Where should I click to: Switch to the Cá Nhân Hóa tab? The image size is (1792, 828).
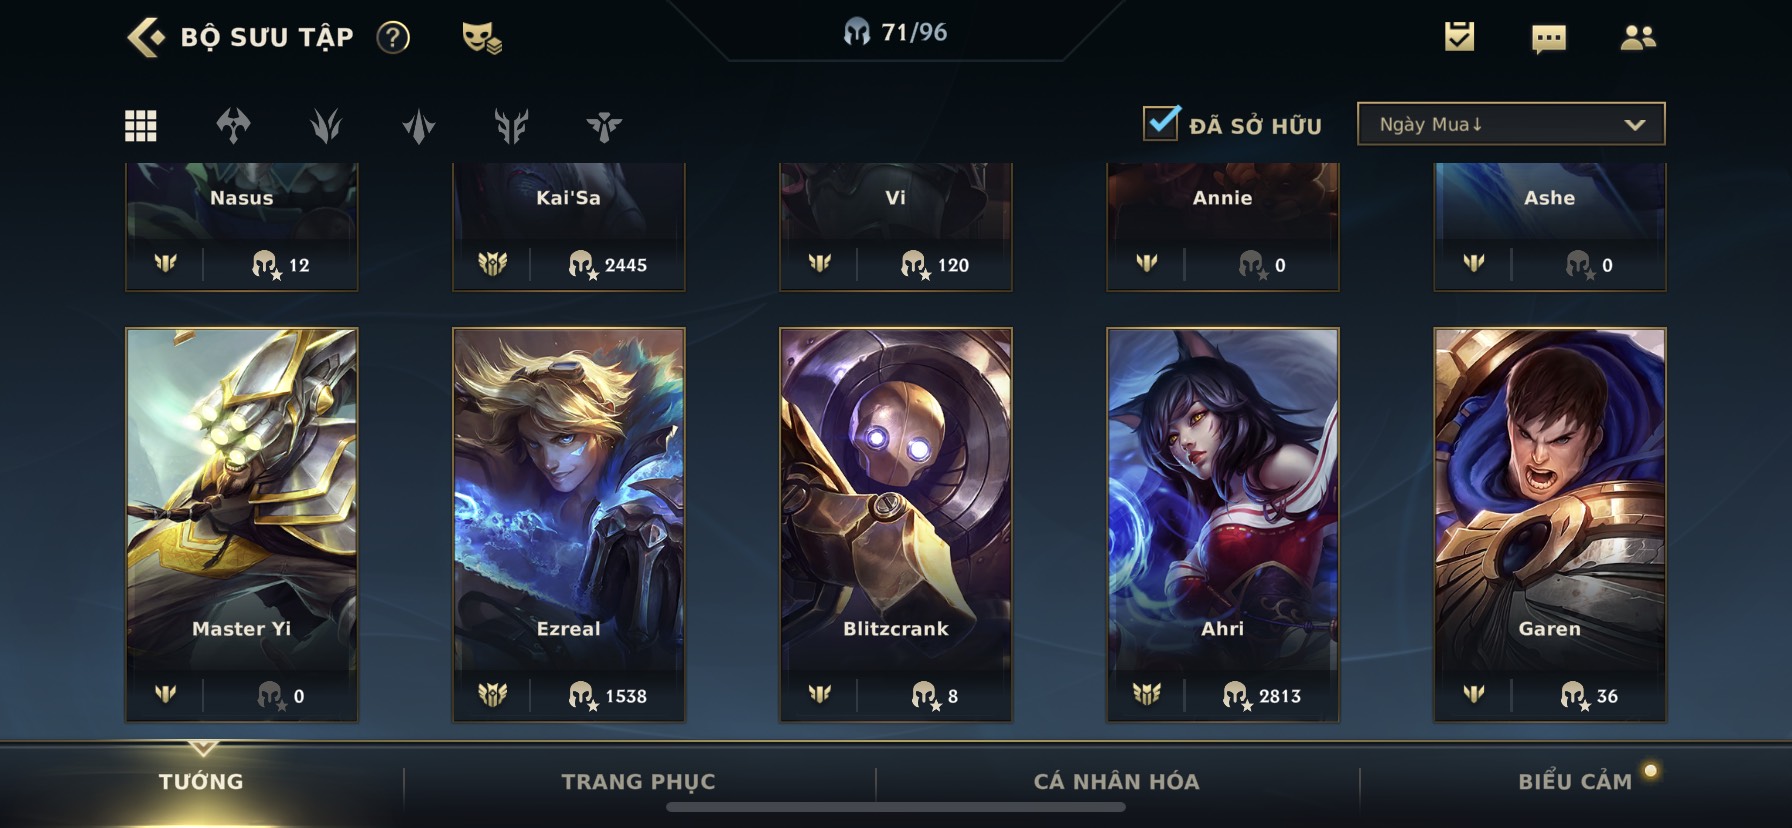coord(1116,782)
